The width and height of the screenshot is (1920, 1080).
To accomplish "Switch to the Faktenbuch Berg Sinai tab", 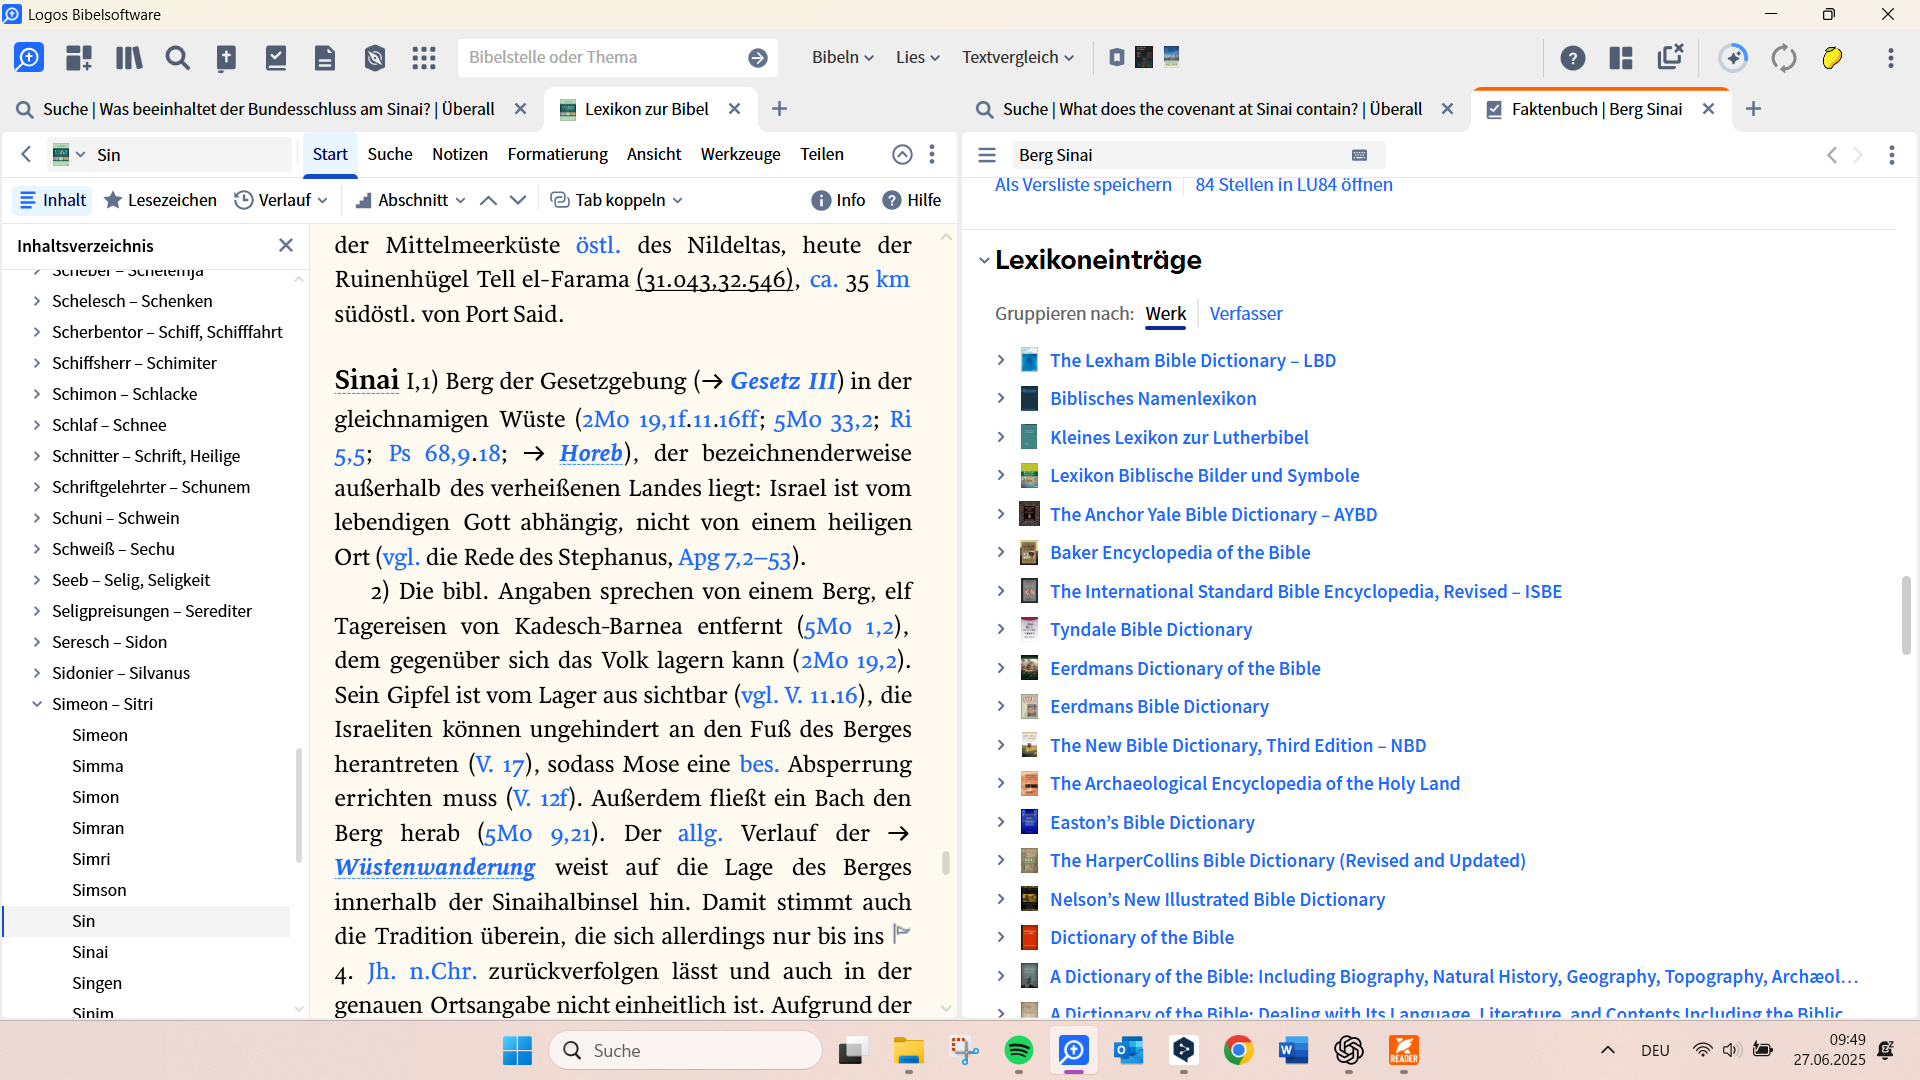I will tap(1596, 109).
